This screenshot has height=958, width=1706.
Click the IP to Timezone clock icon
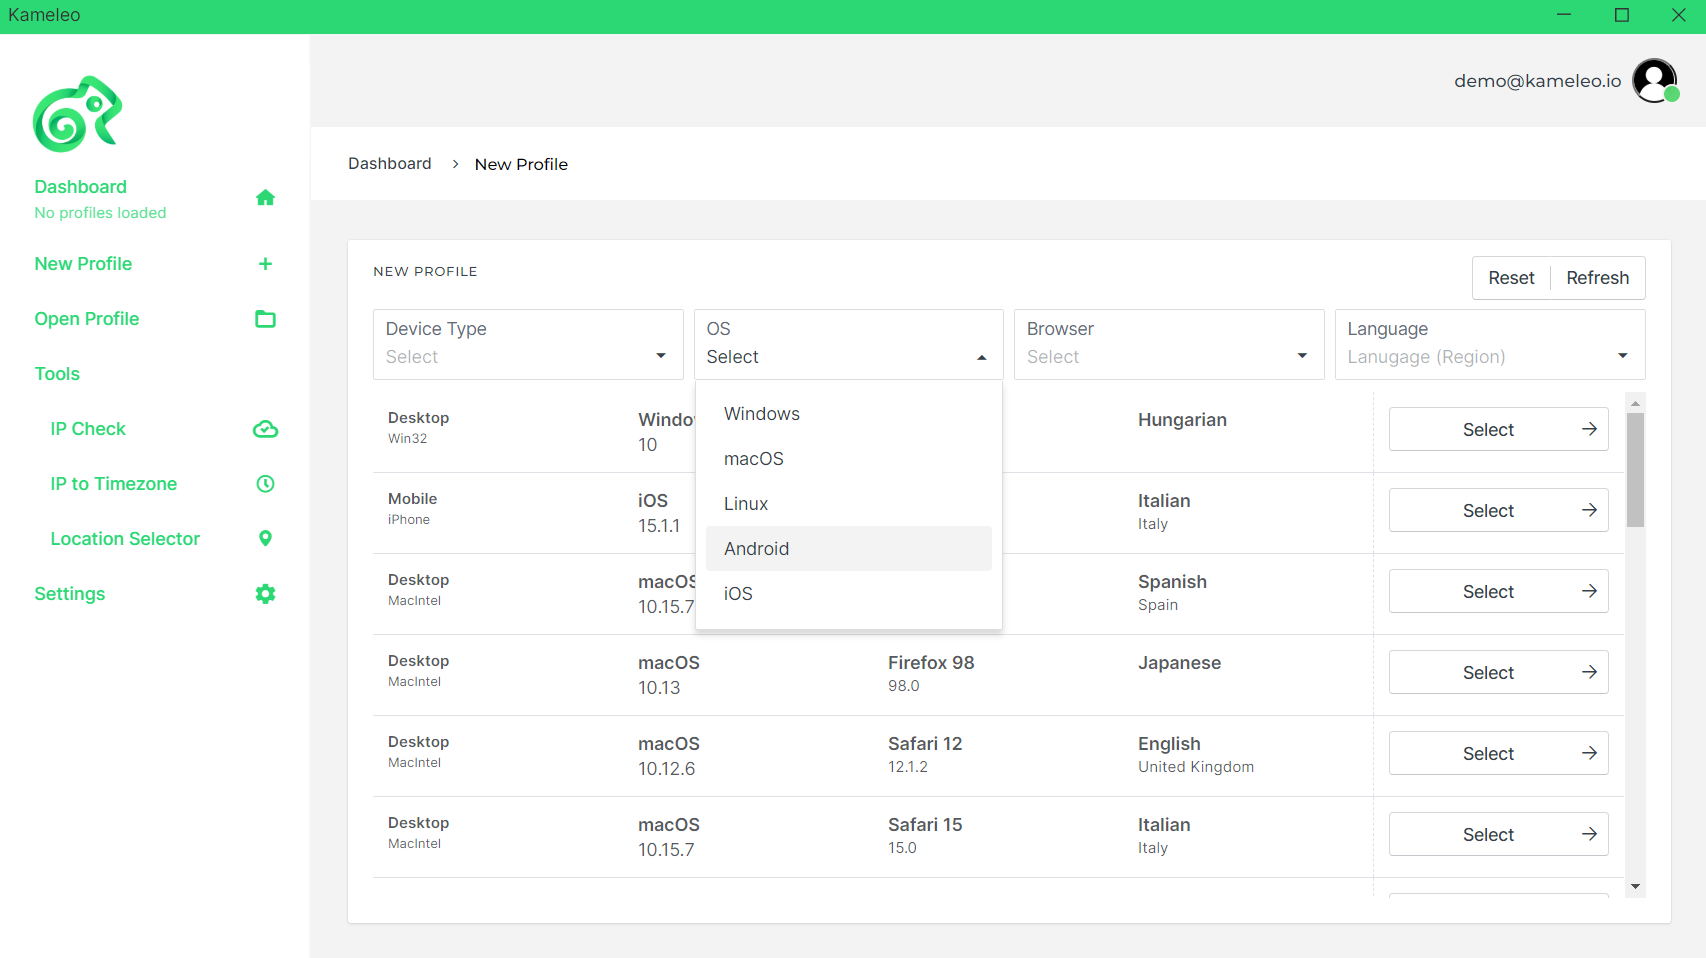(x=265, y=484)
